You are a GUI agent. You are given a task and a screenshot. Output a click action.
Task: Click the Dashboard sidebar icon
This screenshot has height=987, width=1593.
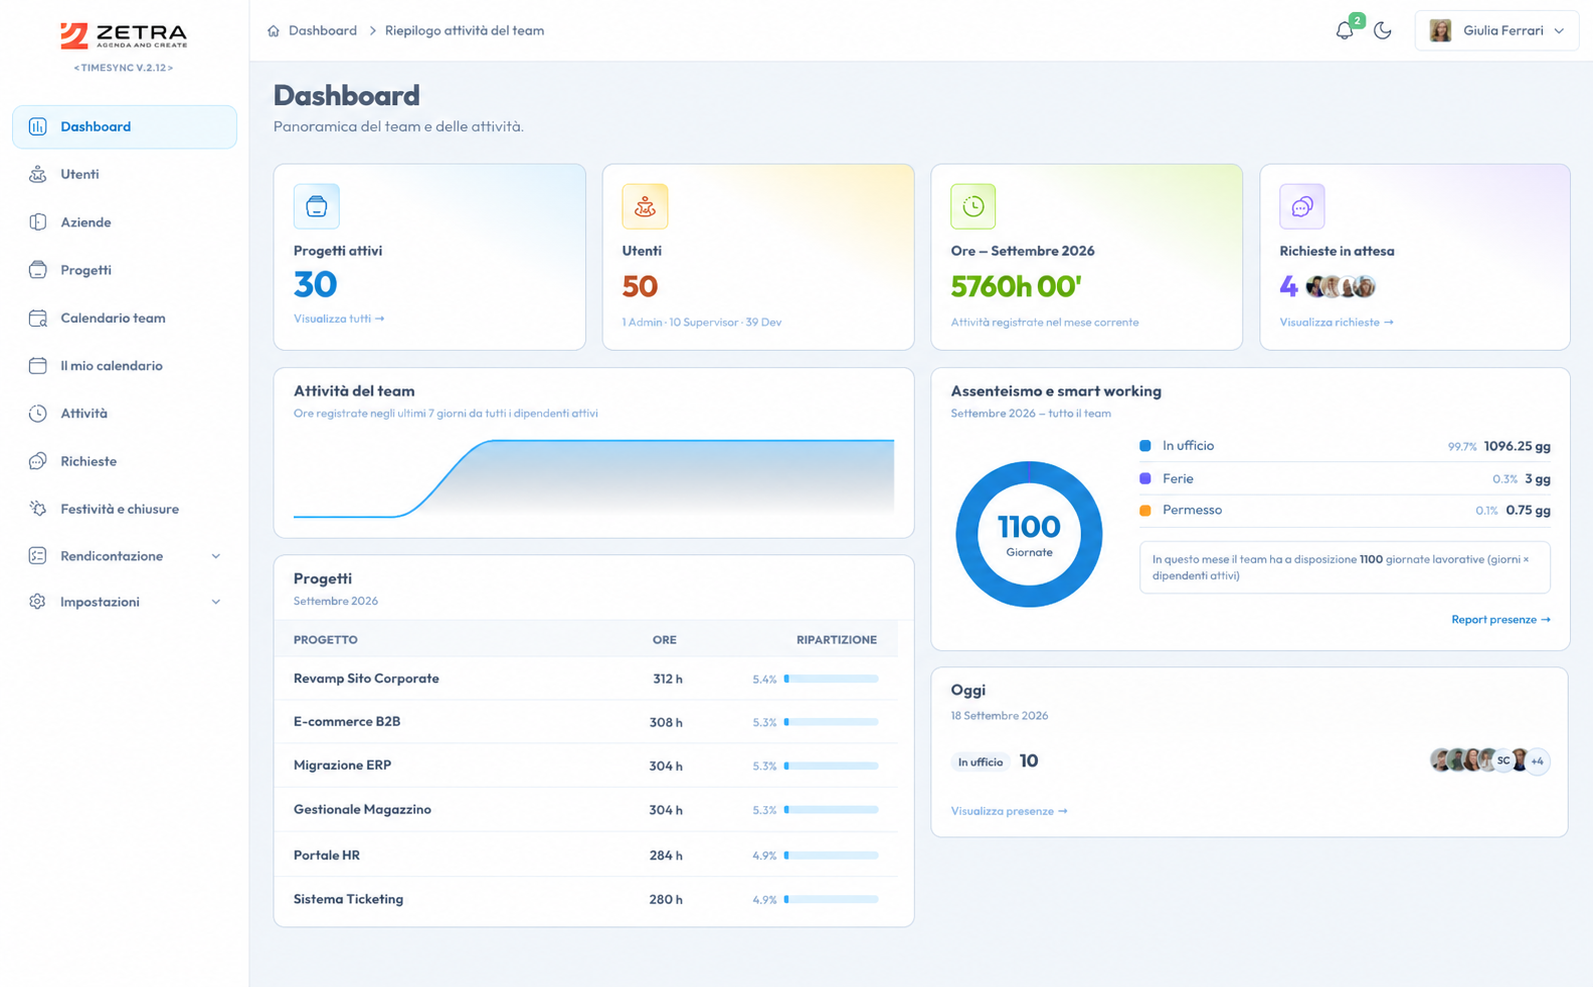click(x=38, y=127)
